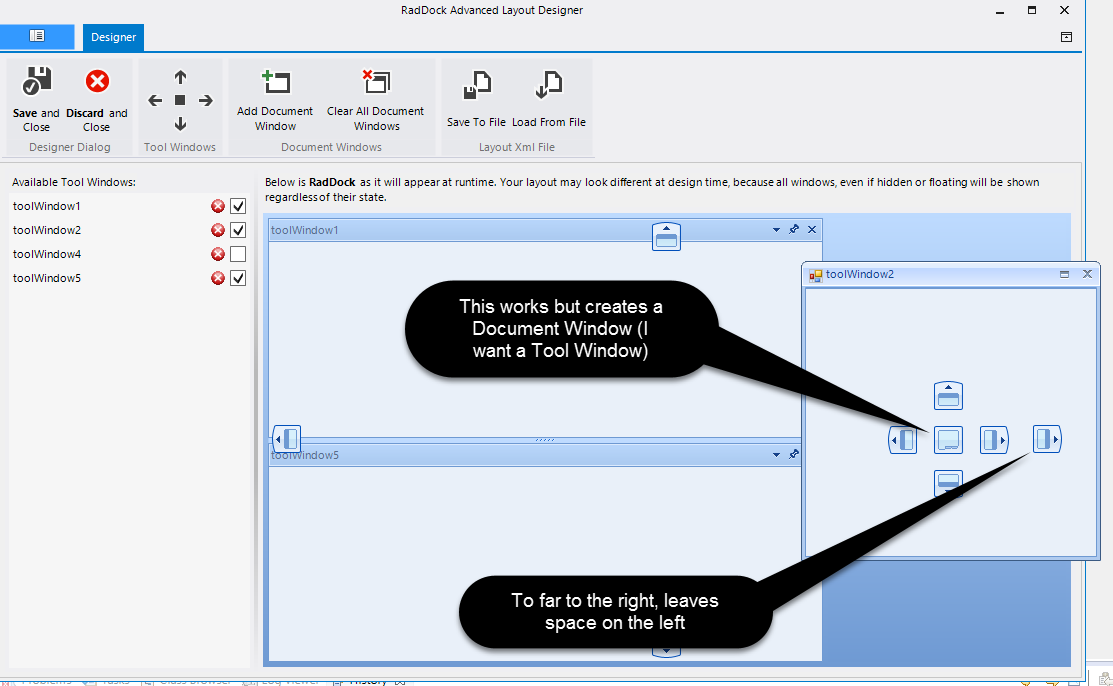Maximize the Layout Designer window
This screenshot has width=1113, height=686.
(x=1032, y=10)
